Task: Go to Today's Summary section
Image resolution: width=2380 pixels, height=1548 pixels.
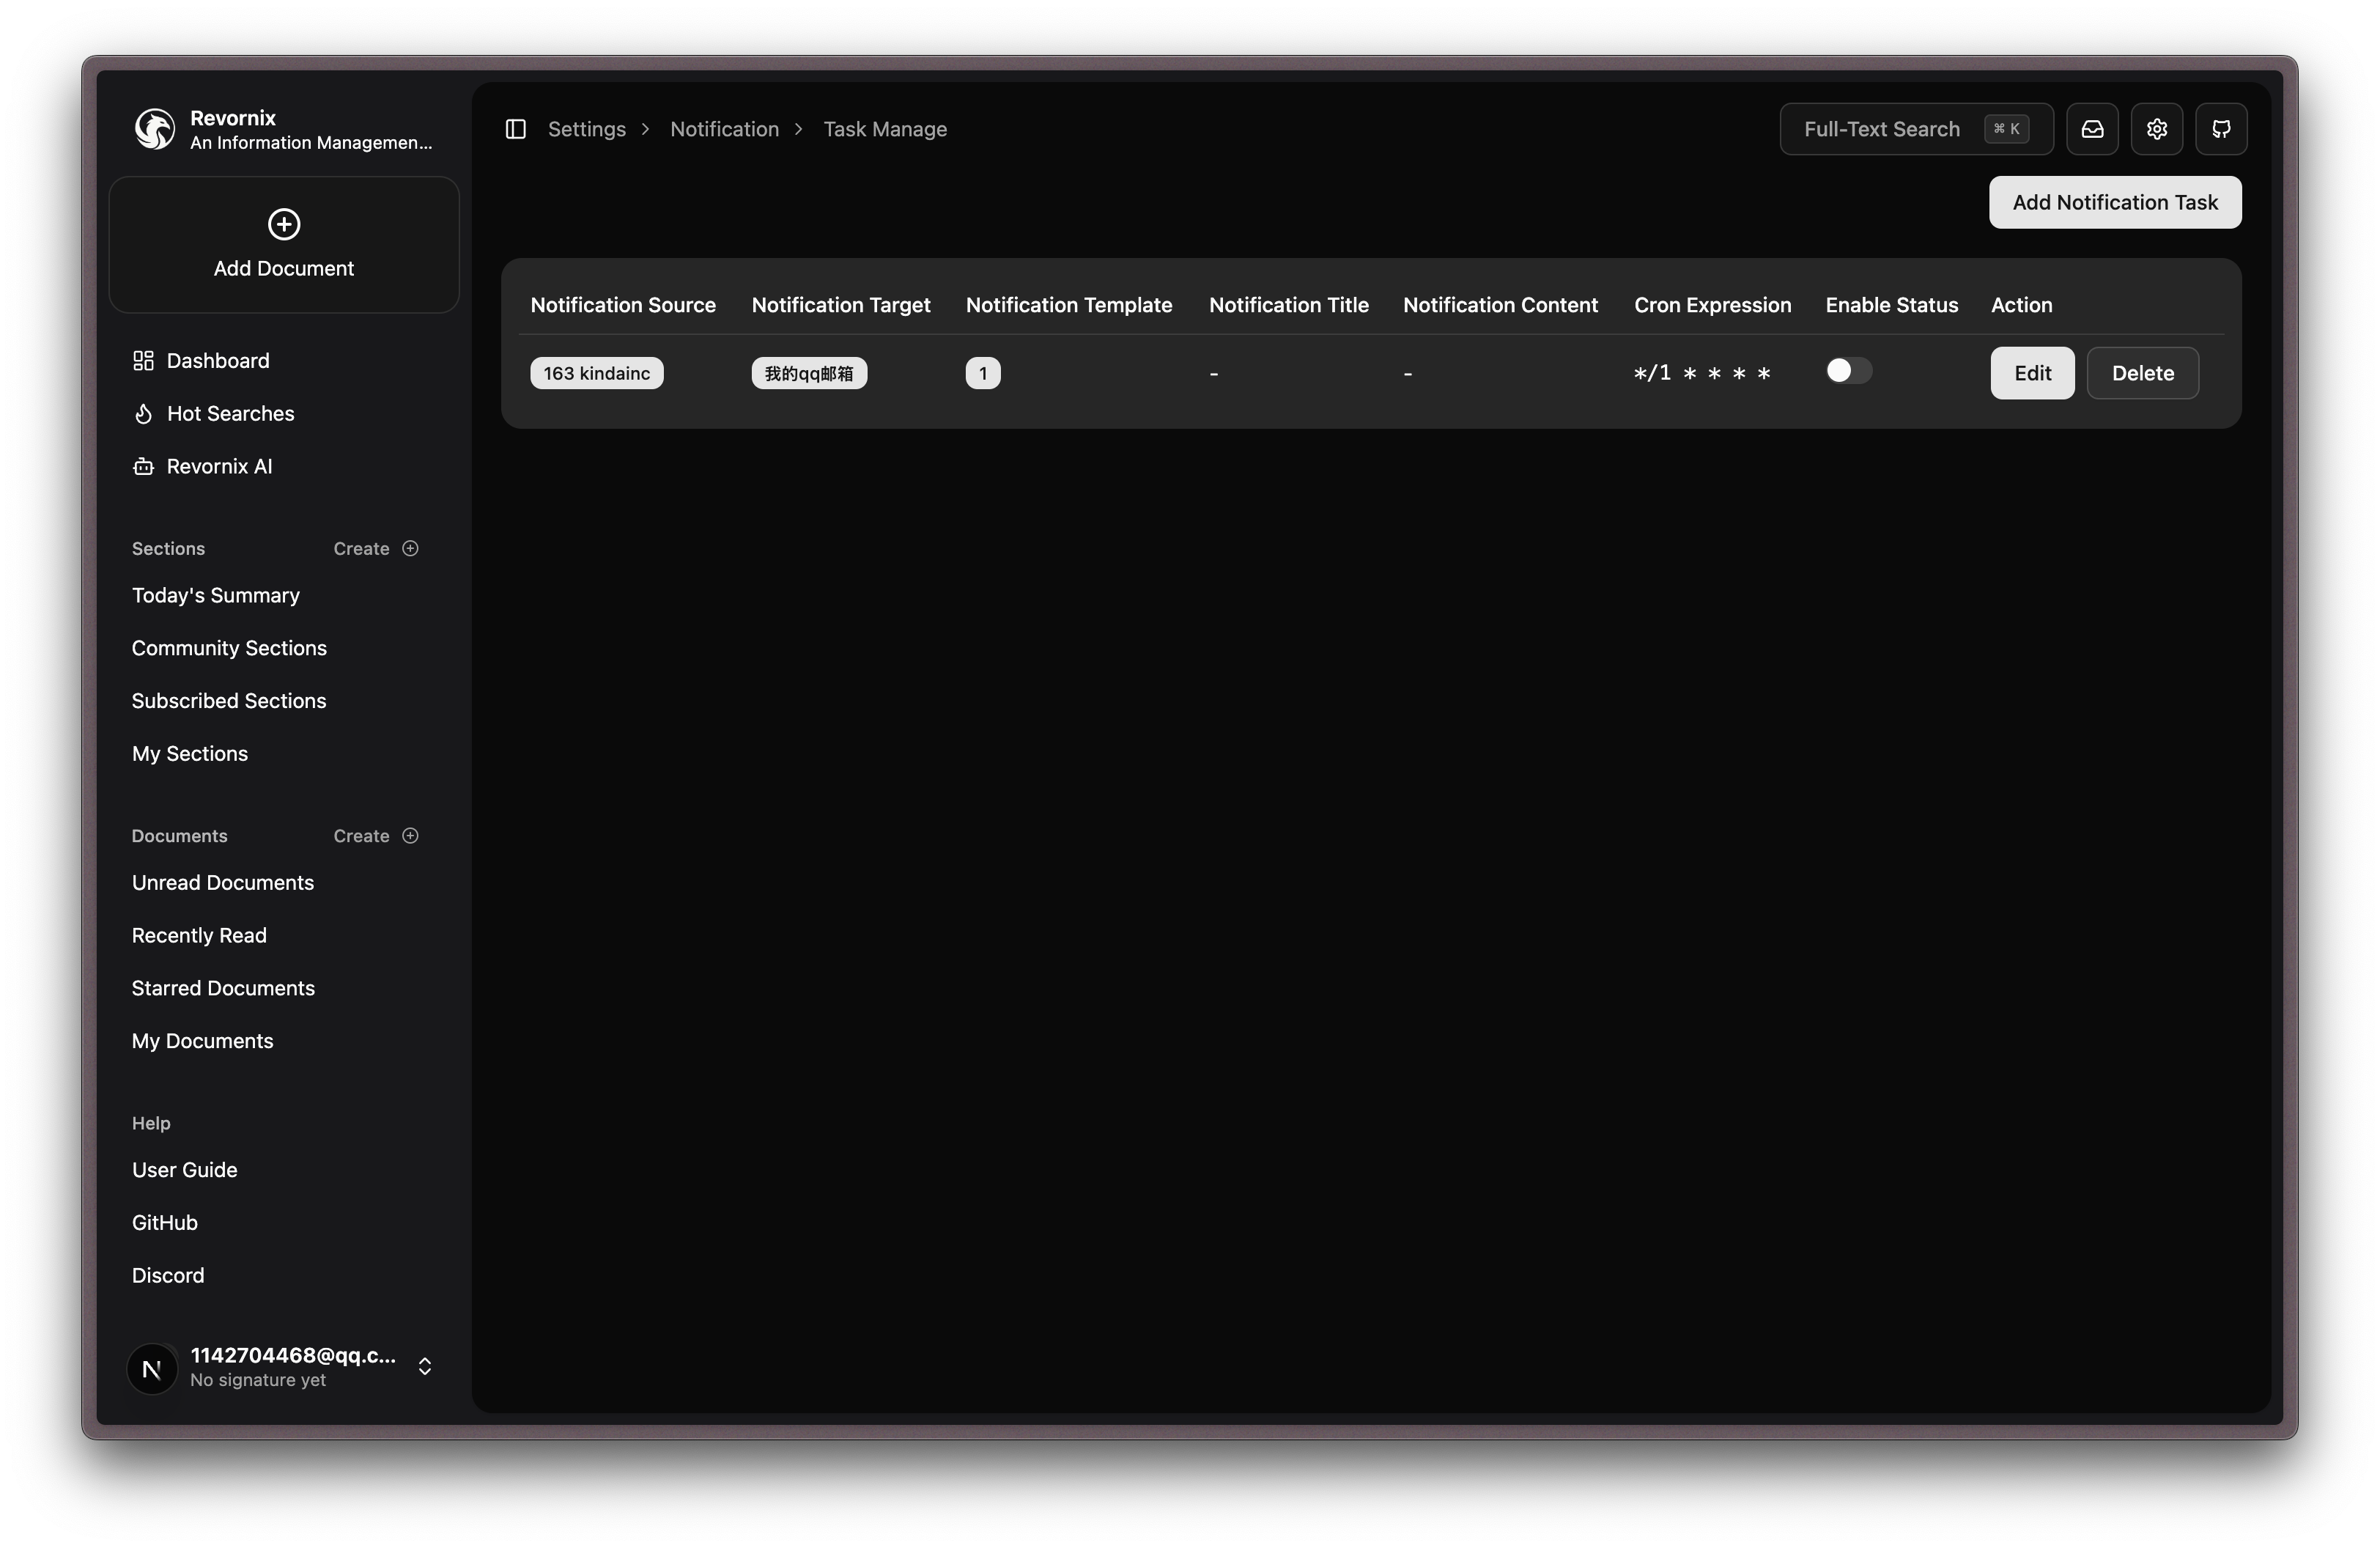Action: pos(216,596)
